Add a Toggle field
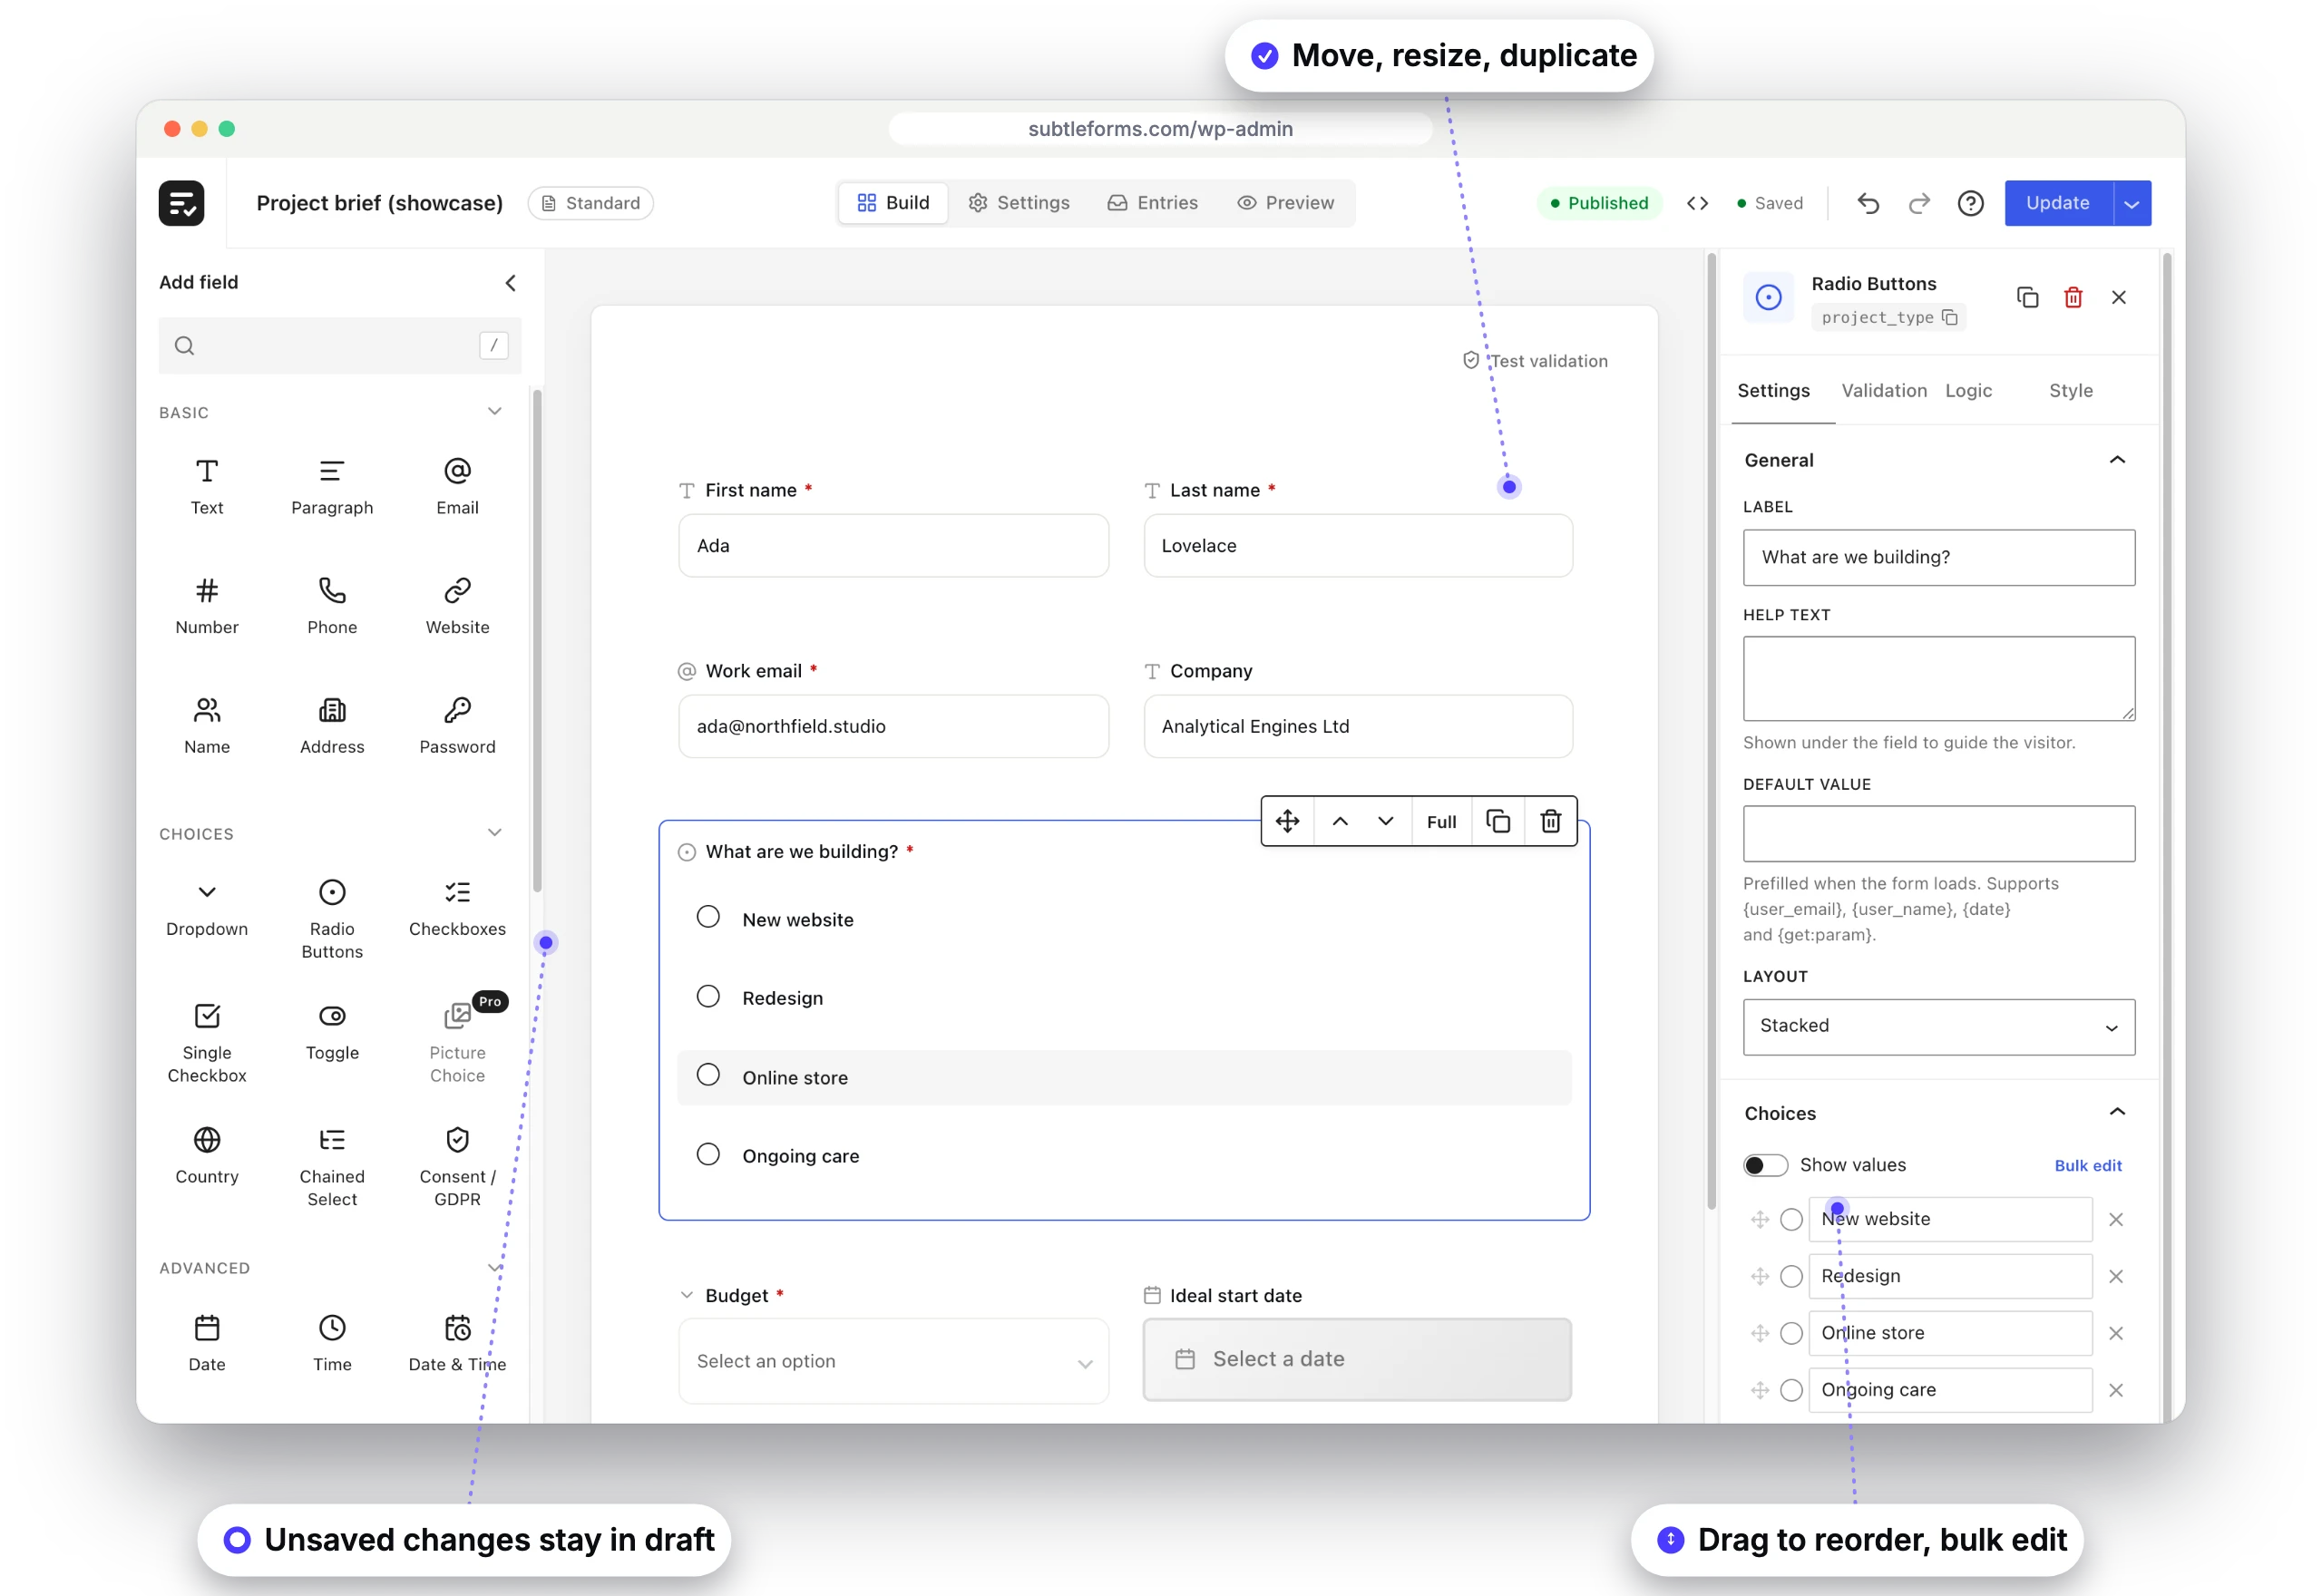The height and width of the screenshot is (1596, 2322). [x=332, y=1032]
